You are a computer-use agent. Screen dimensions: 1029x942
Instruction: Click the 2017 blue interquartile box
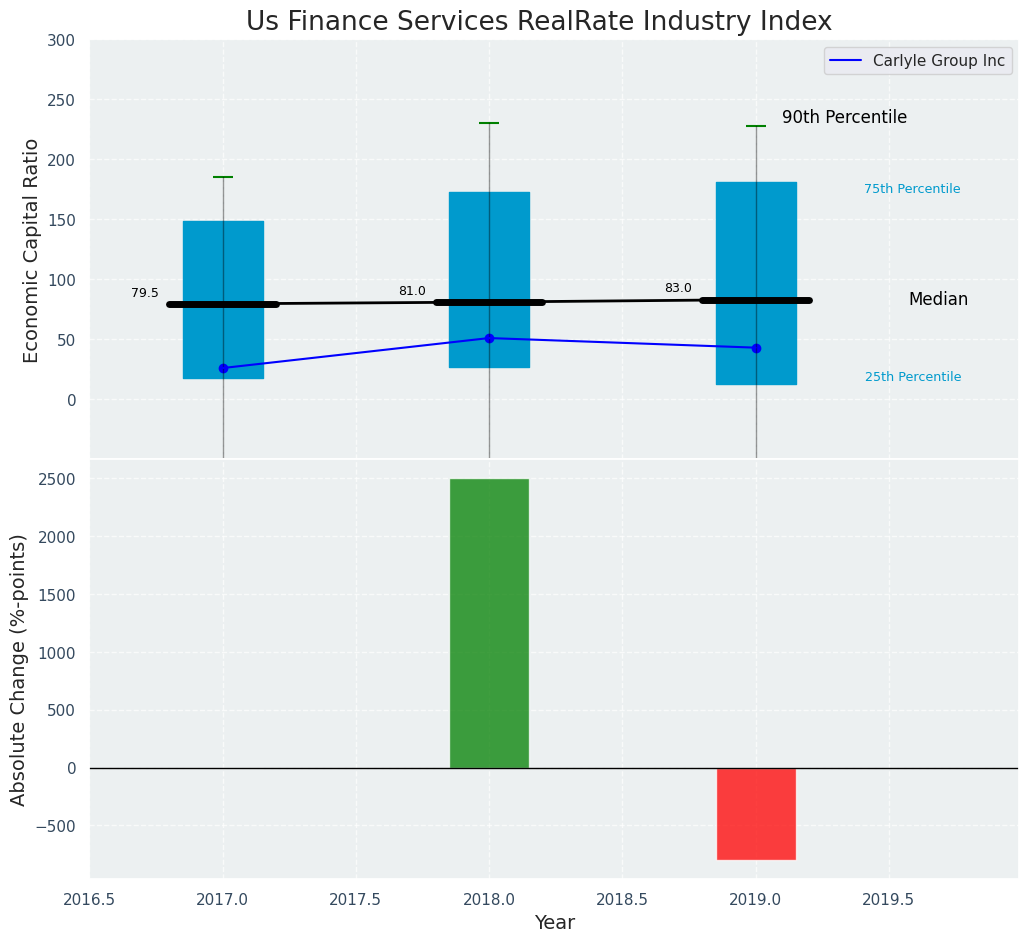(x=223, y=250)
